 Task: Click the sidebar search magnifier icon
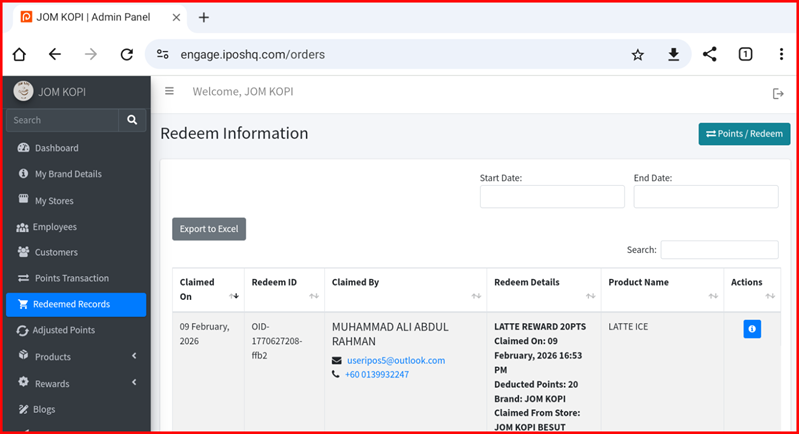tap(132, 120)
